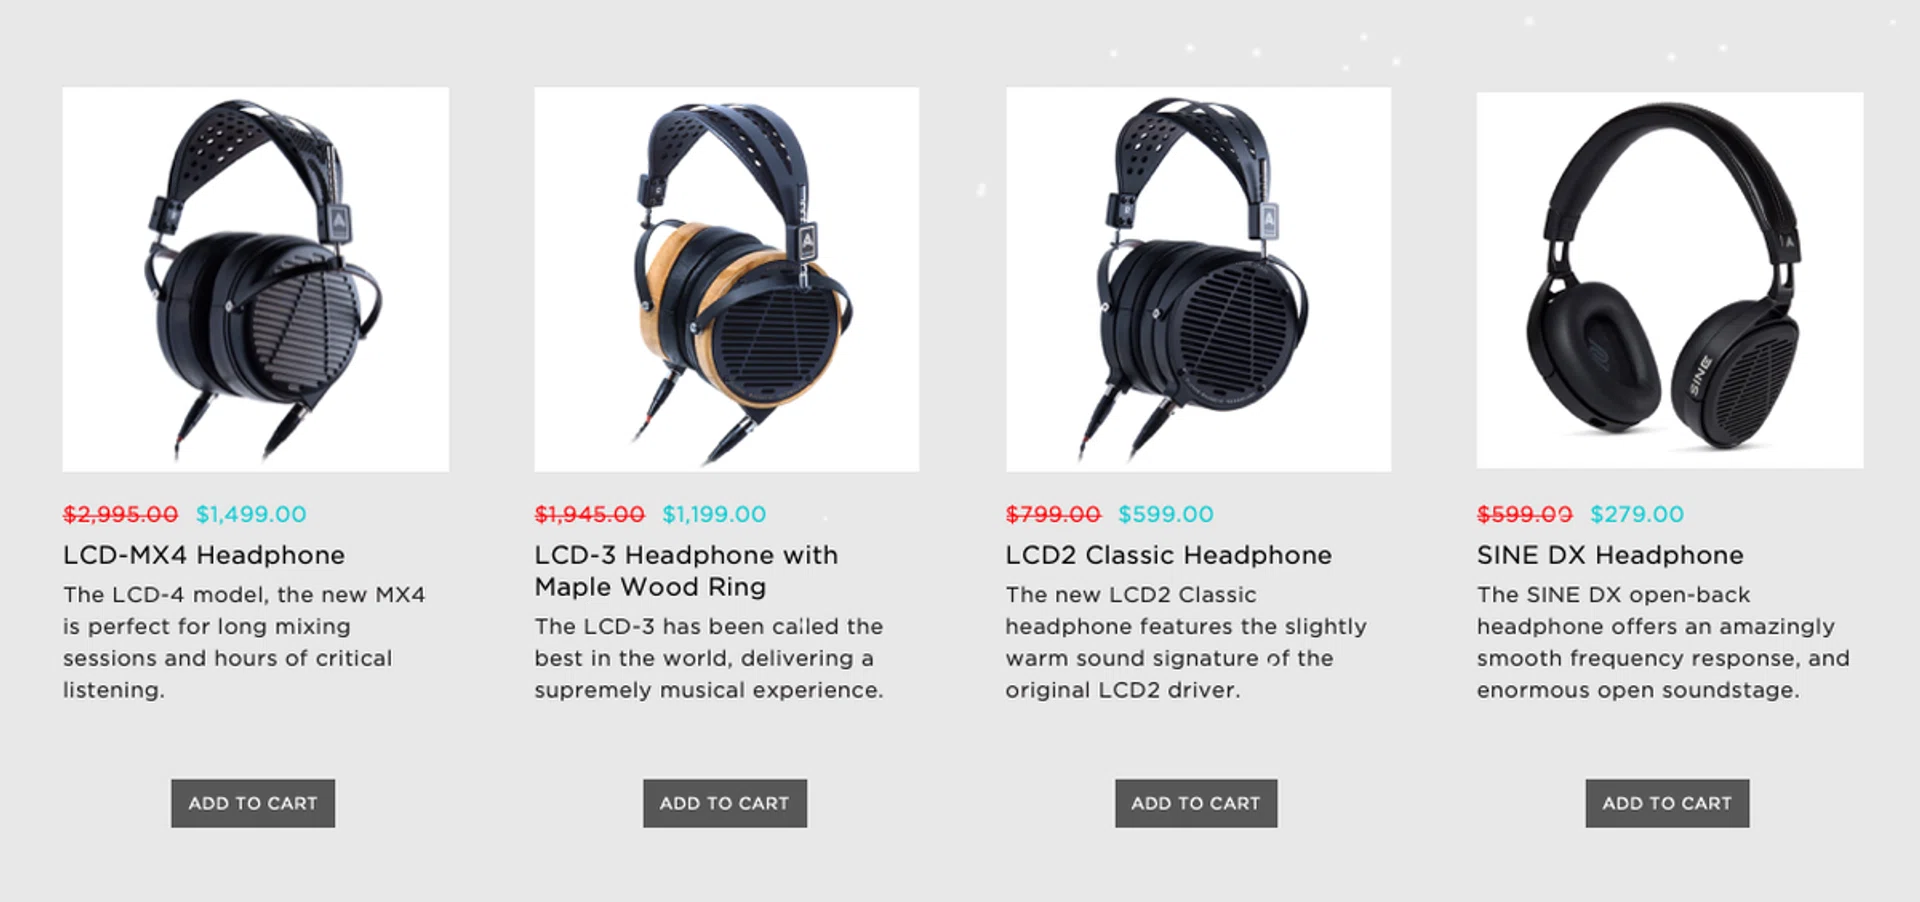The width and height of the screenshot is (1920, 902).
Task: Add LCD-3 Maple Wood headphone to cart
Action: coord(725,803)
